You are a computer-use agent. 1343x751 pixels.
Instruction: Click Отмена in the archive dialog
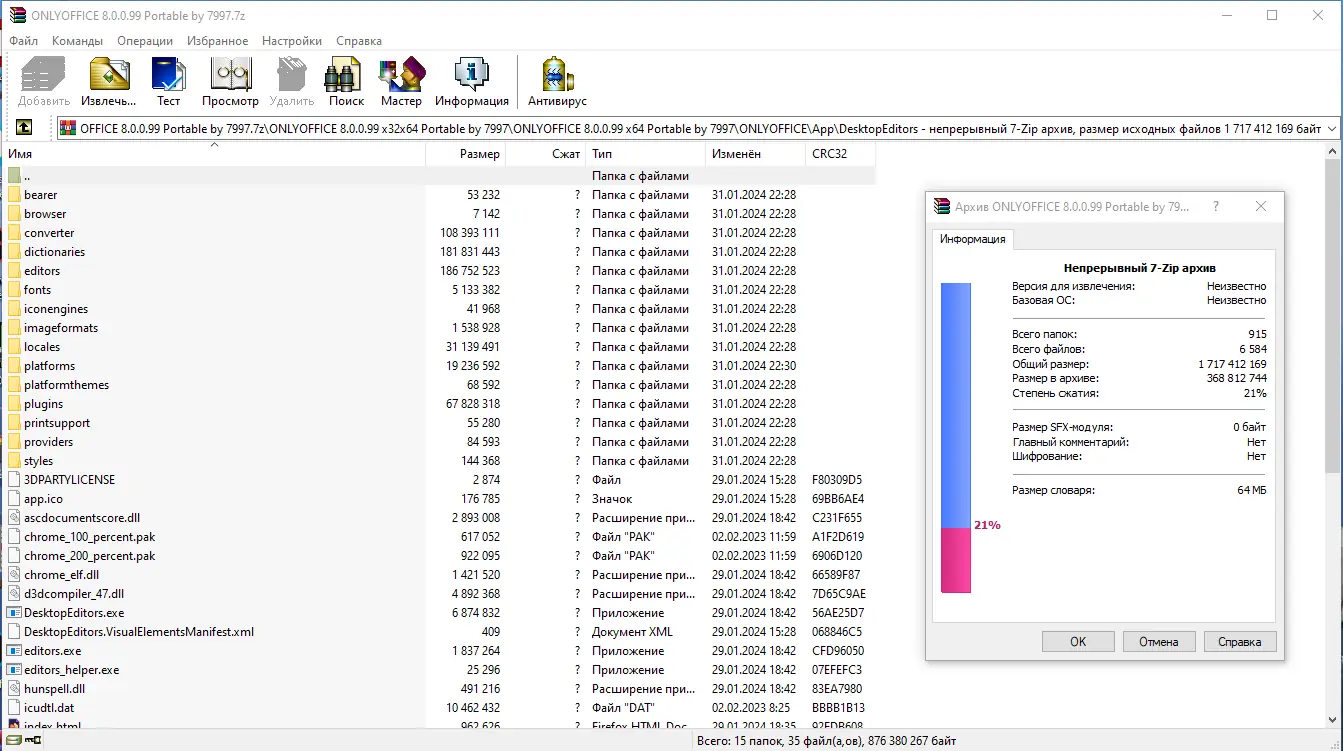click(x=1159, y=642)
